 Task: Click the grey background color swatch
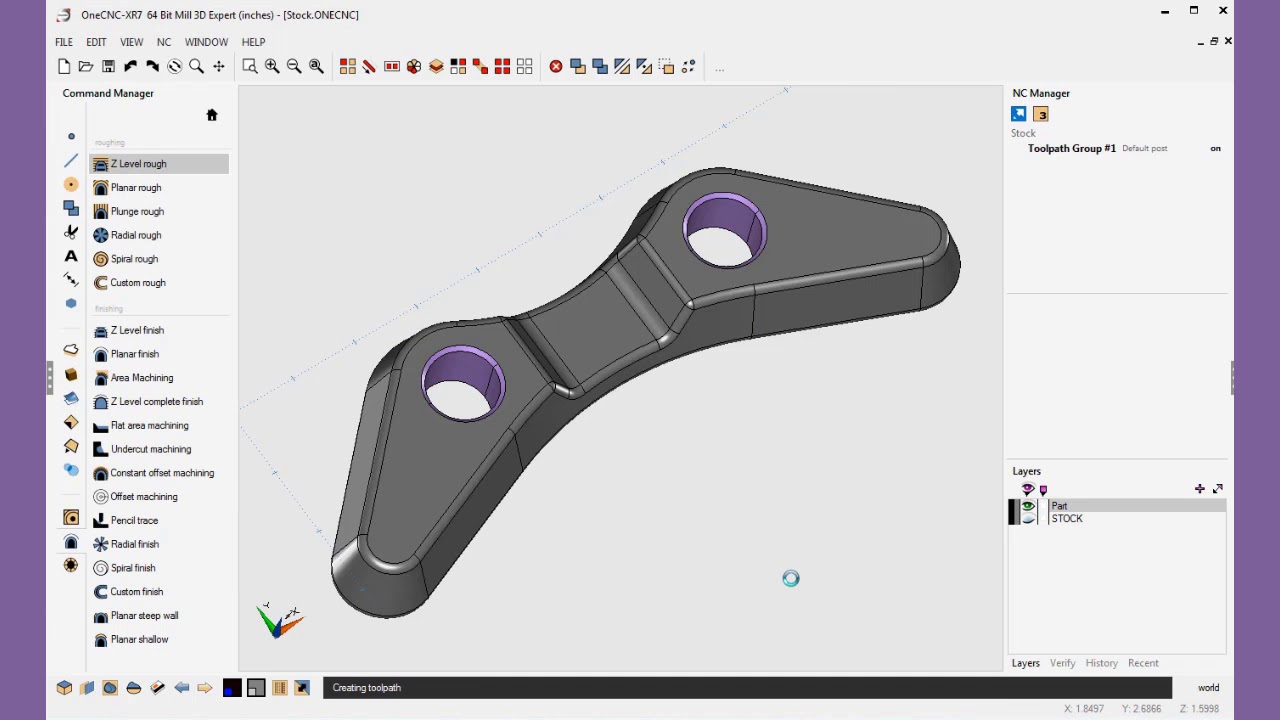256,688
